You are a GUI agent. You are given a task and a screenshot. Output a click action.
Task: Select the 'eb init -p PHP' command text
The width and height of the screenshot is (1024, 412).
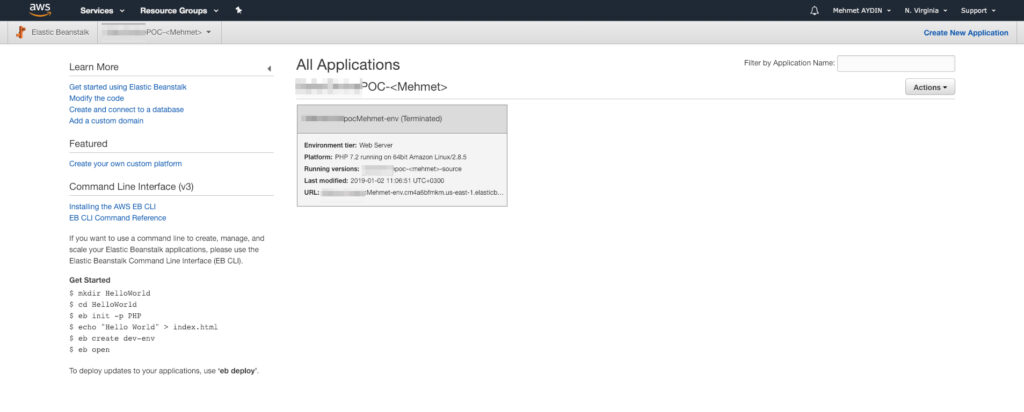[x=105, y=316]
